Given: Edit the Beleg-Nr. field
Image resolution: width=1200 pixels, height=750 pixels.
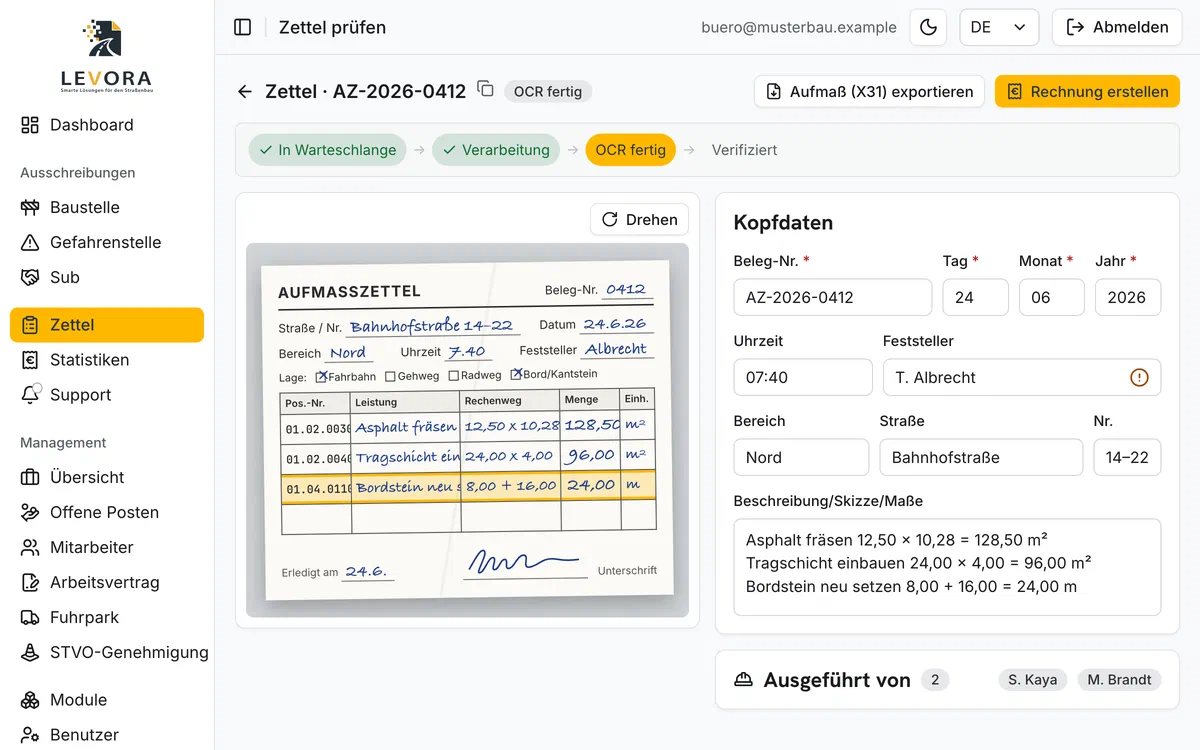Looking at the screenshot, I should click(832, 298).
